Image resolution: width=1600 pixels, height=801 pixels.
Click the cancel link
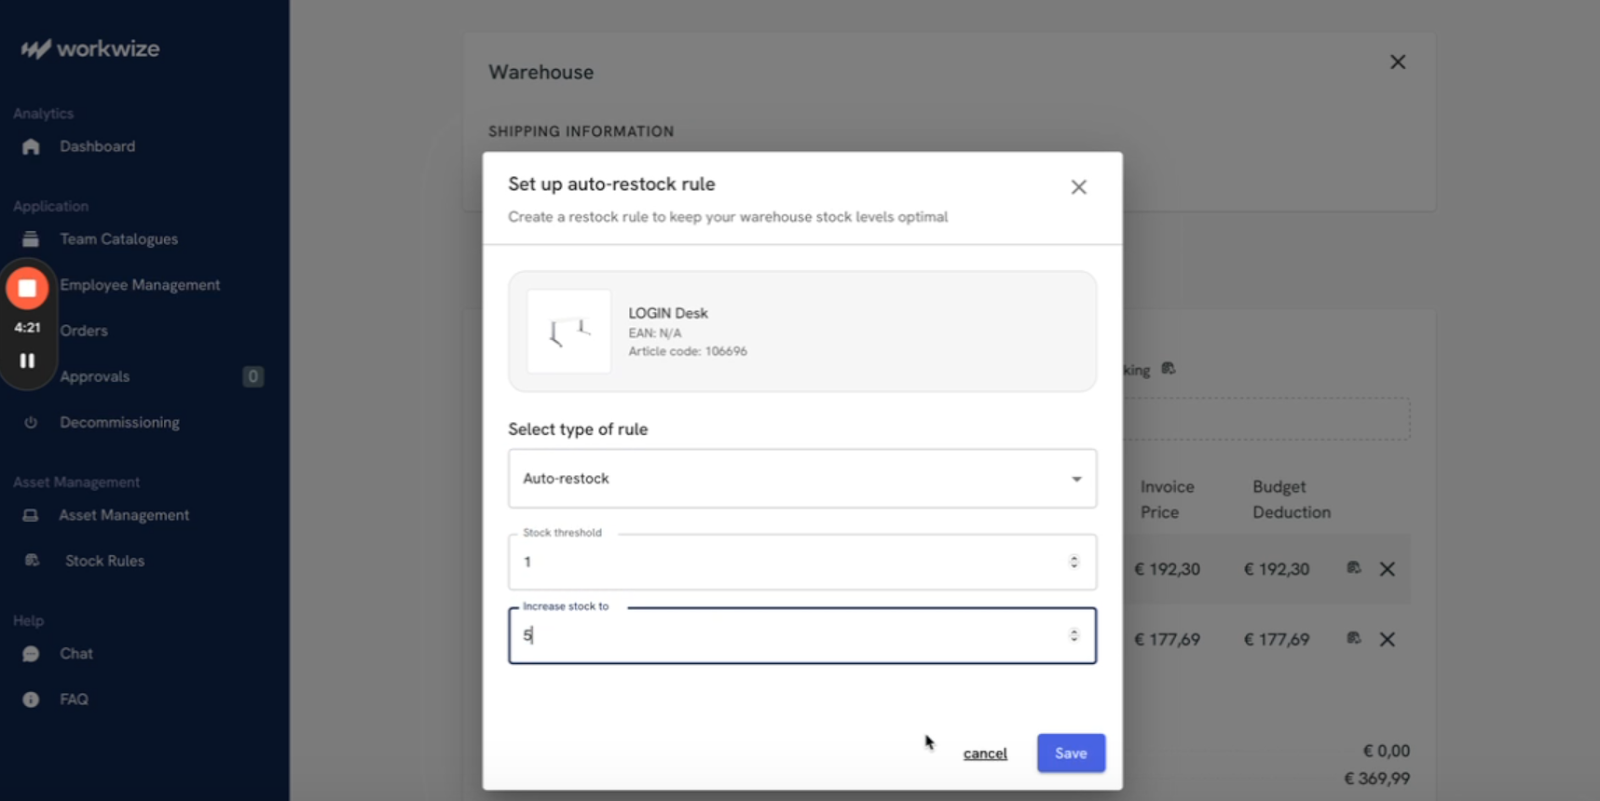coord(984,754)
